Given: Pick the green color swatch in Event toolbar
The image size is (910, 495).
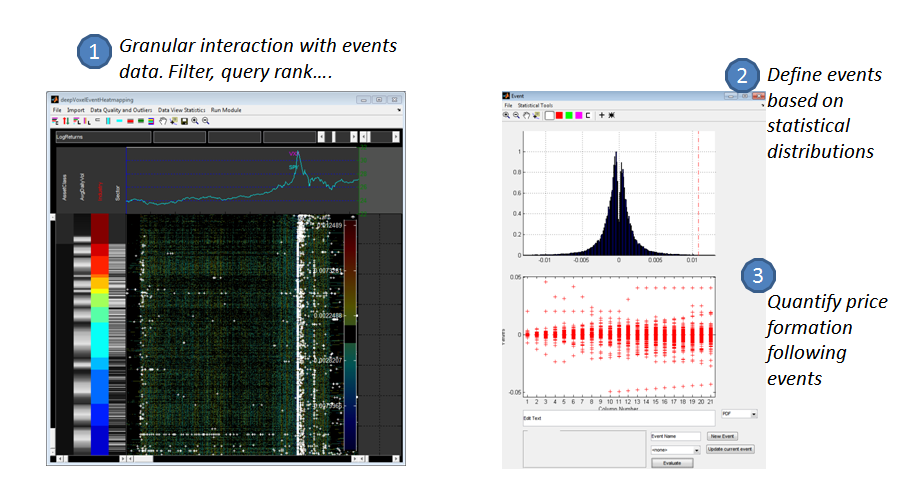Looking at the screenshot, I should coord(569,115).
